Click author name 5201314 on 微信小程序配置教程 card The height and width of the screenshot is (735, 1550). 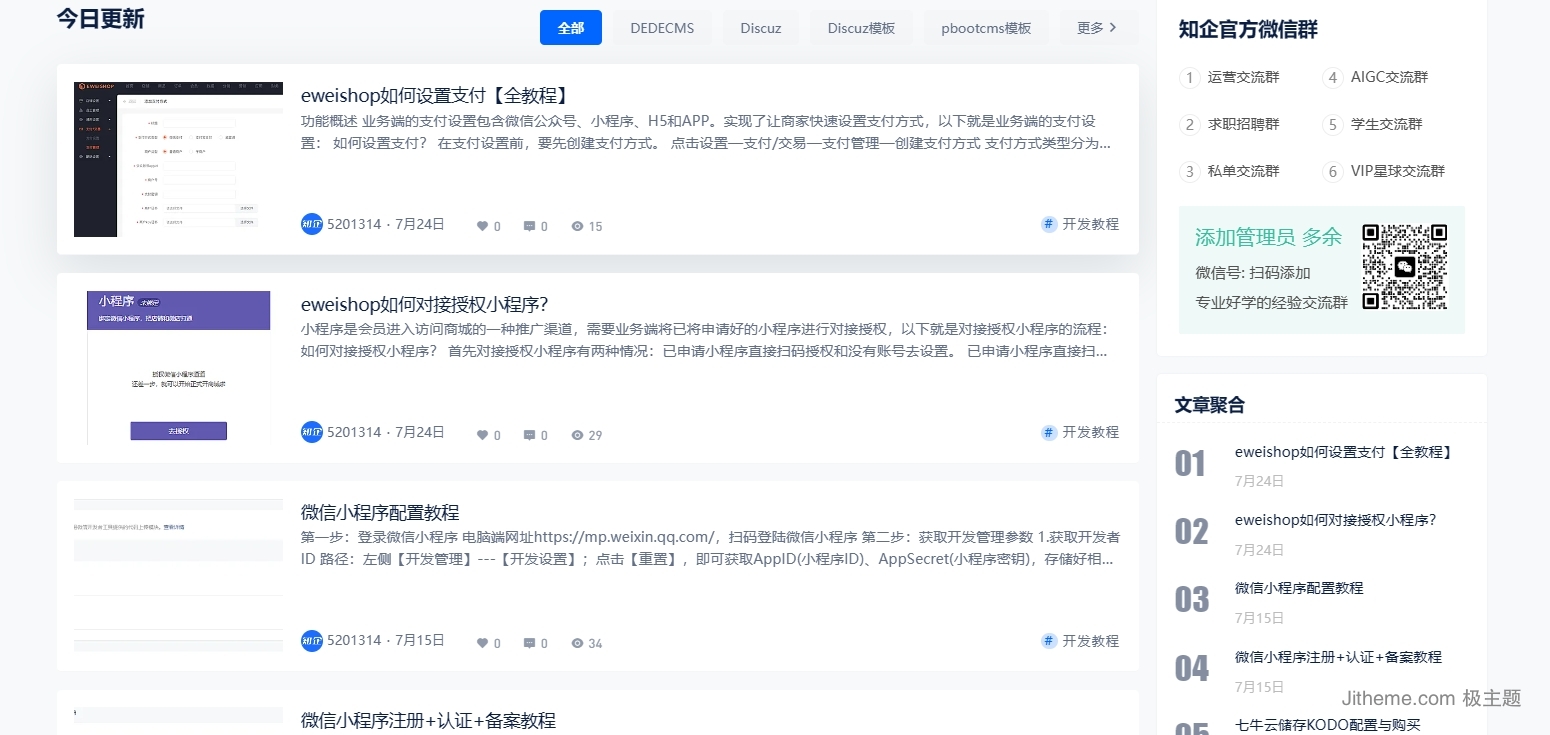coord(354,640)
